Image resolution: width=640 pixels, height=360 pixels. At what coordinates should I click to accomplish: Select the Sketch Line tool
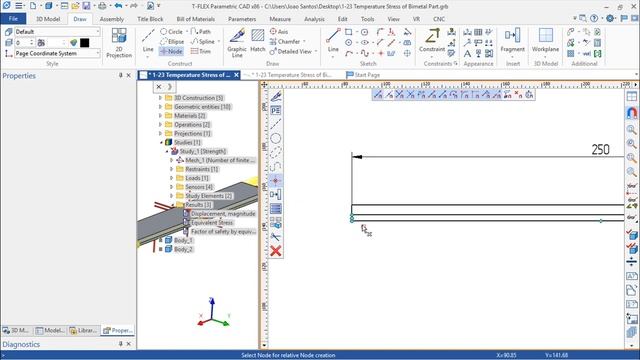pos(333,41)
